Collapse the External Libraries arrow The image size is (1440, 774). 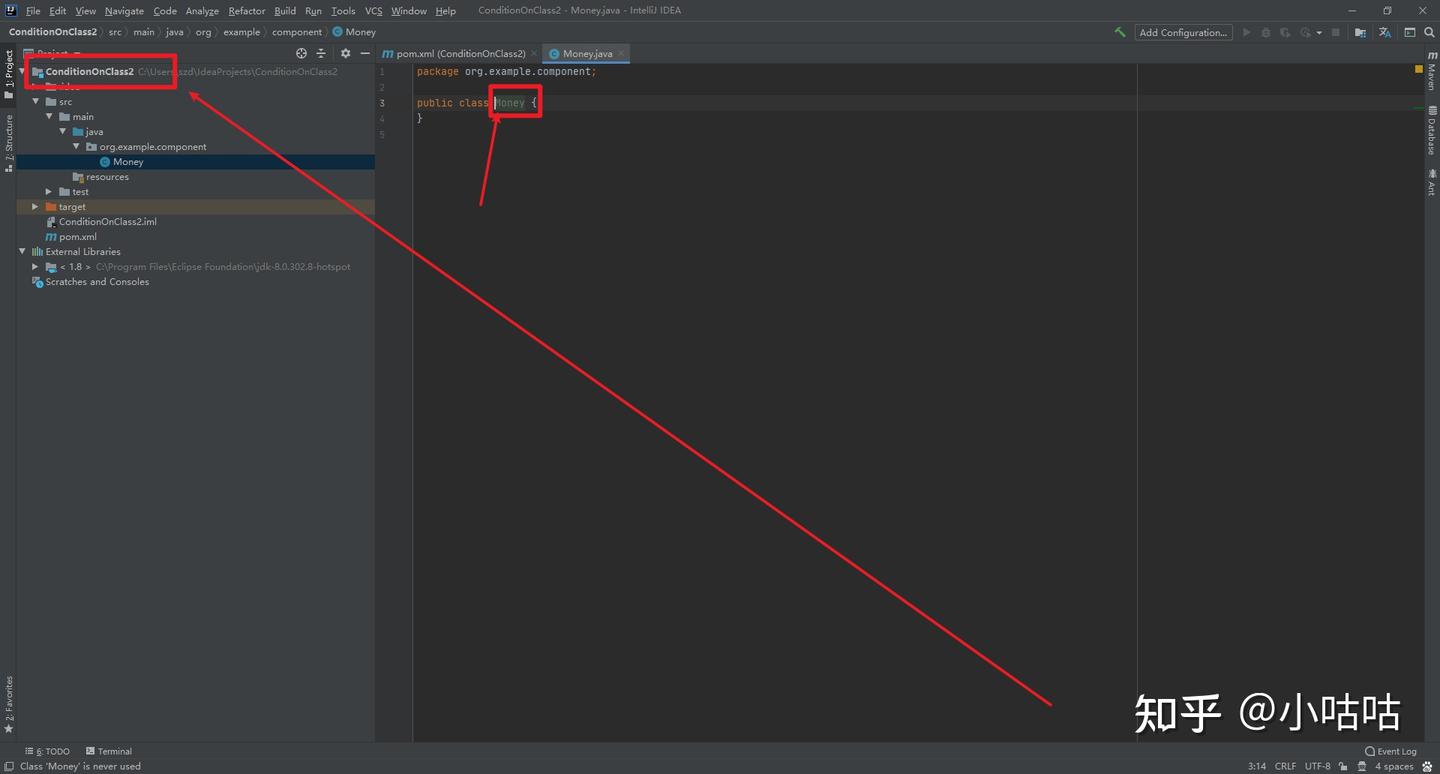(23, 252)
